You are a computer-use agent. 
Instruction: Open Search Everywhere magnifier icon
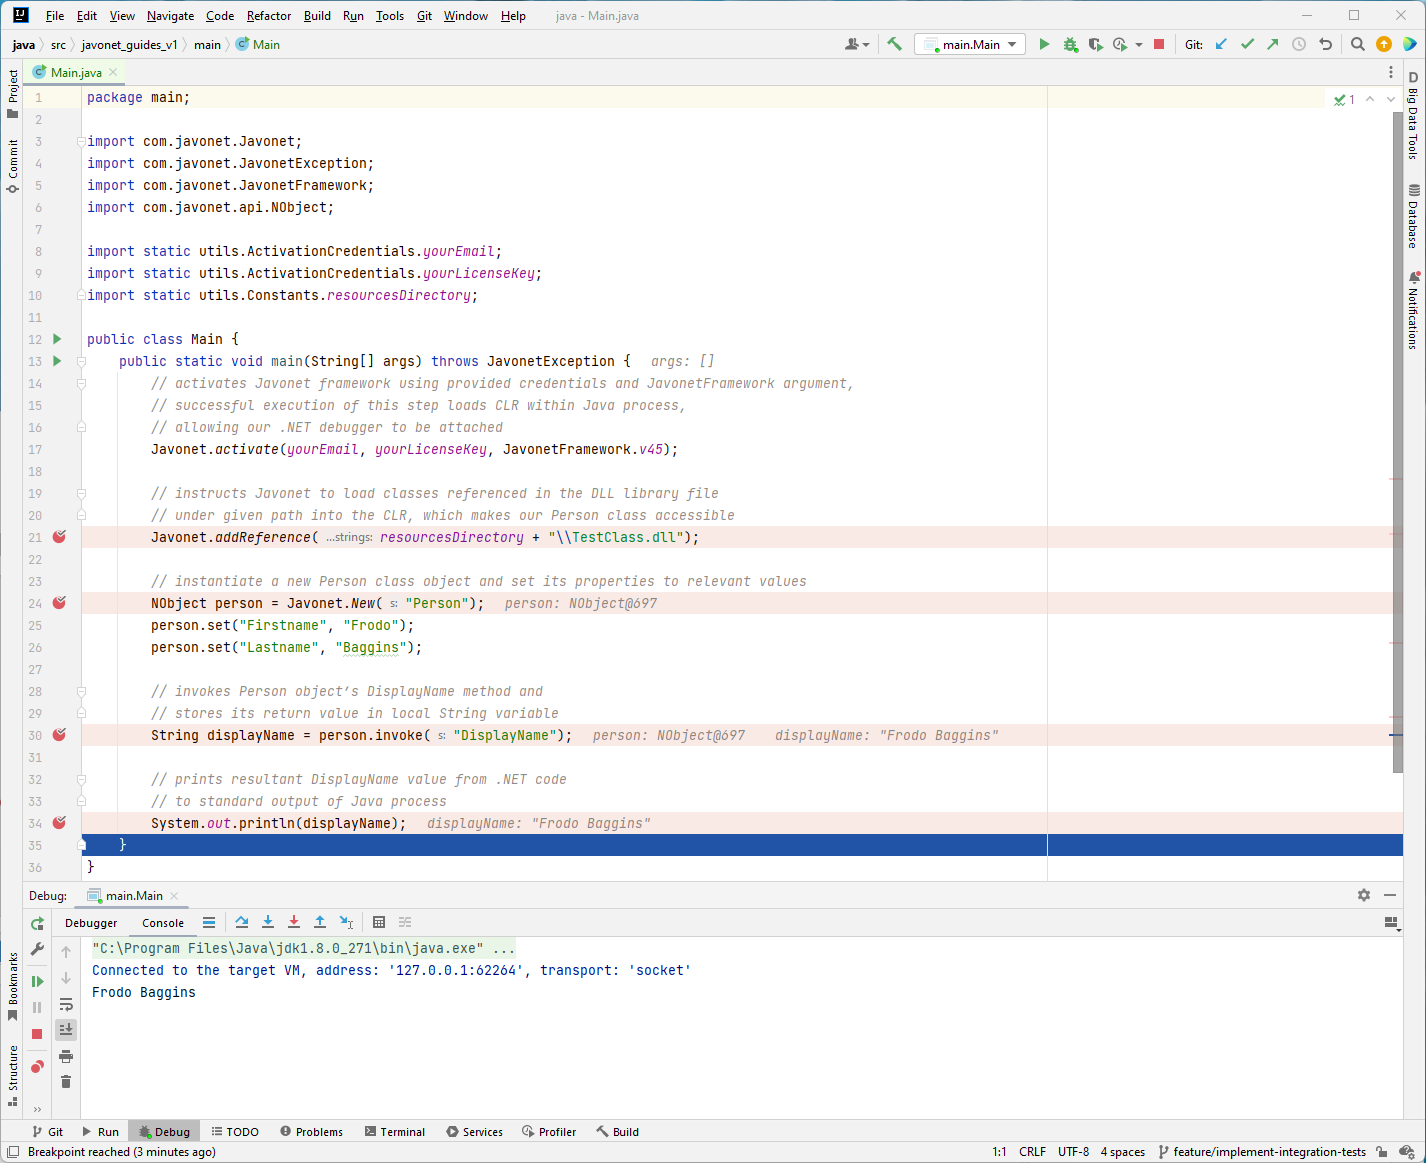coord(1357,44)
